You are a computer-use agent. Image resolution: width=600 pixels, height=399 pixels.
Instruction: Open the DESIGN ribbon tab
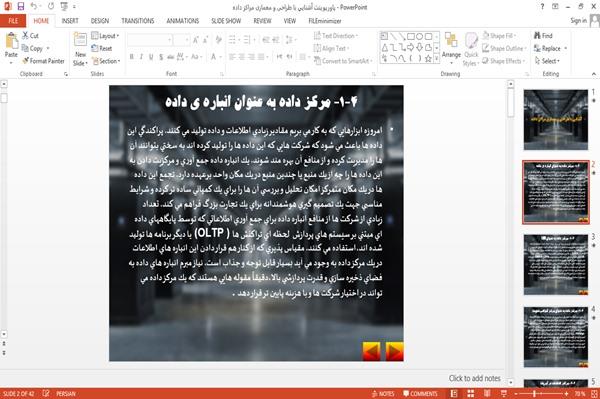pos(100,21)
